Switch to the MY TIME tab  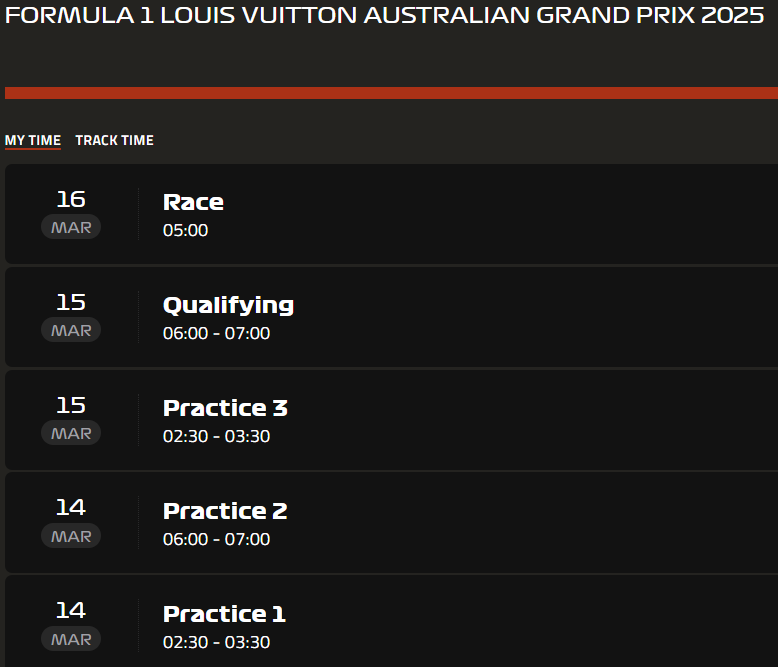(33, 140)
